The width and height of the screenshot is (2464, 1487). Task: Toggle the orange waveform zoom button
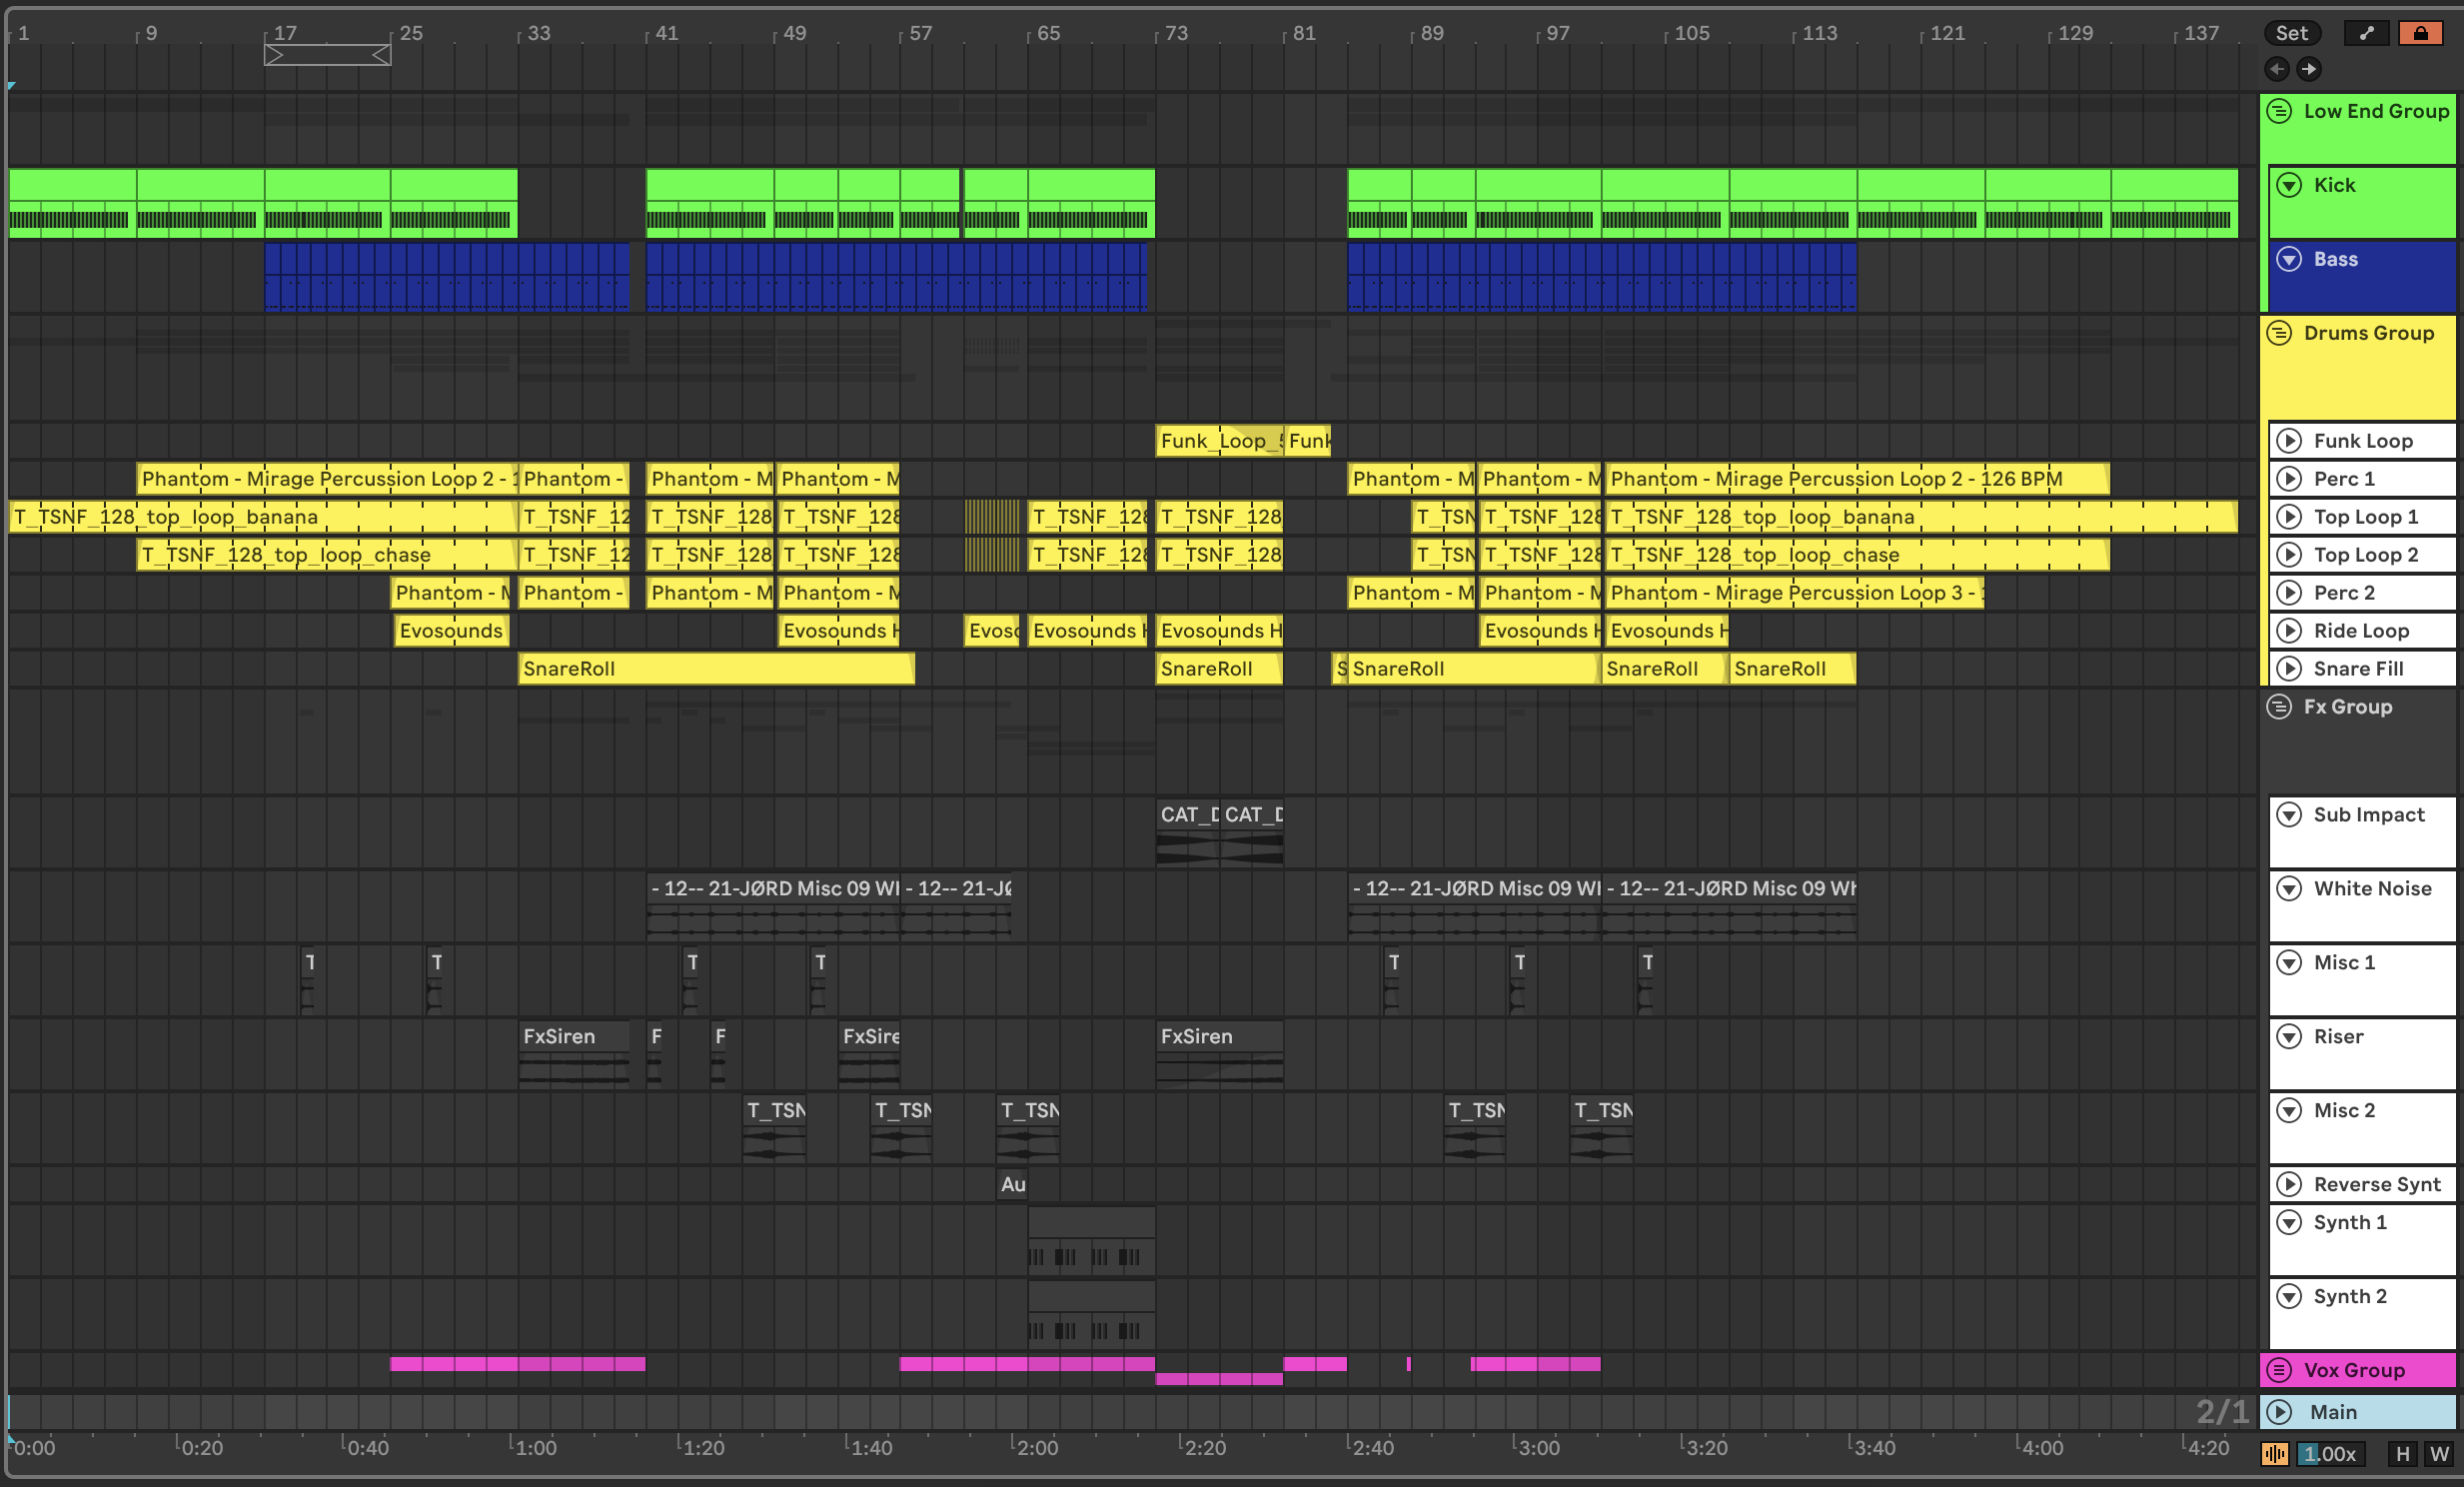[x=2275, y=1454]
